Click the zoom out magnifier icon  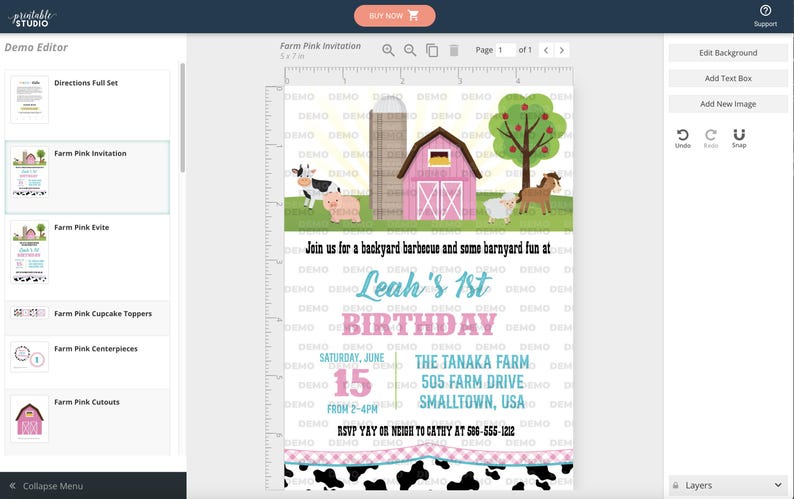410,50
